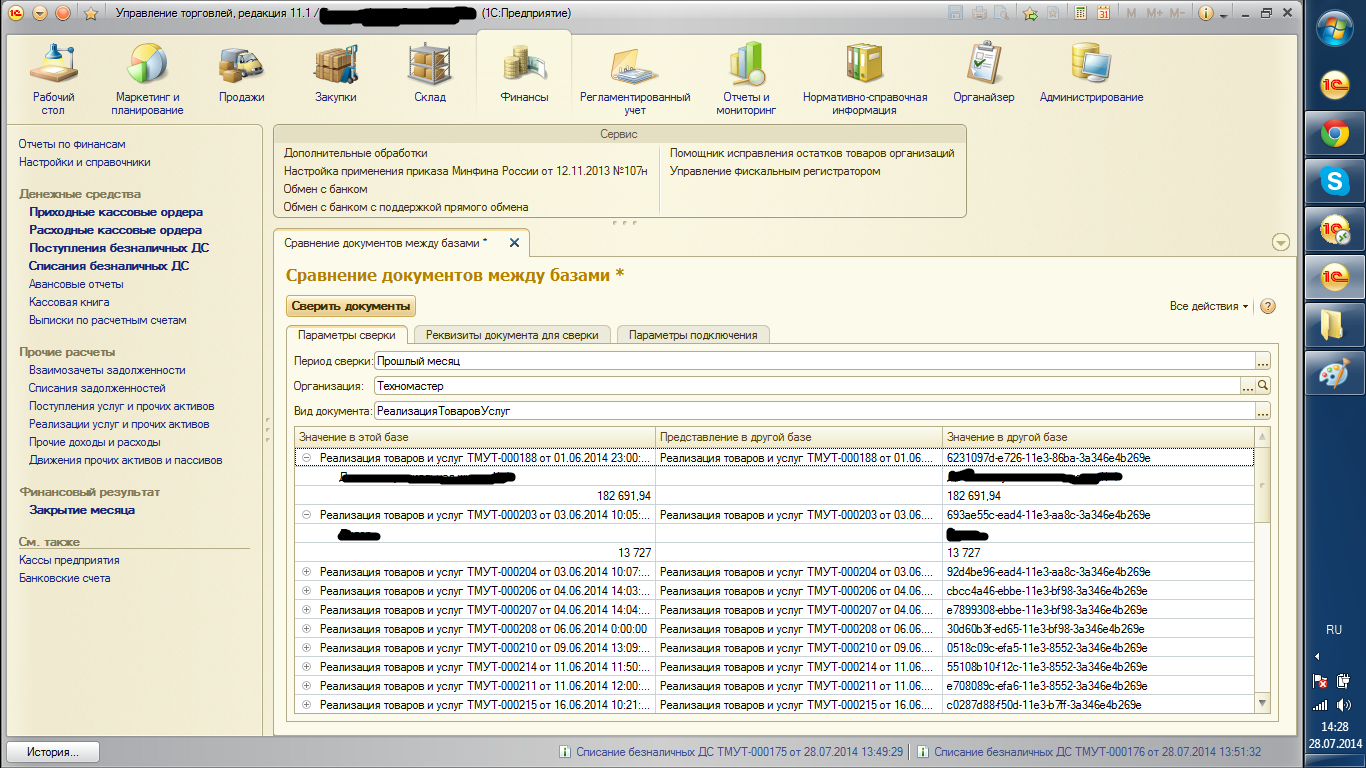Open the Регламентированный учет section
Image resolution: width=1366 pixels, height=768 pixels.
(x=635, y=79)
